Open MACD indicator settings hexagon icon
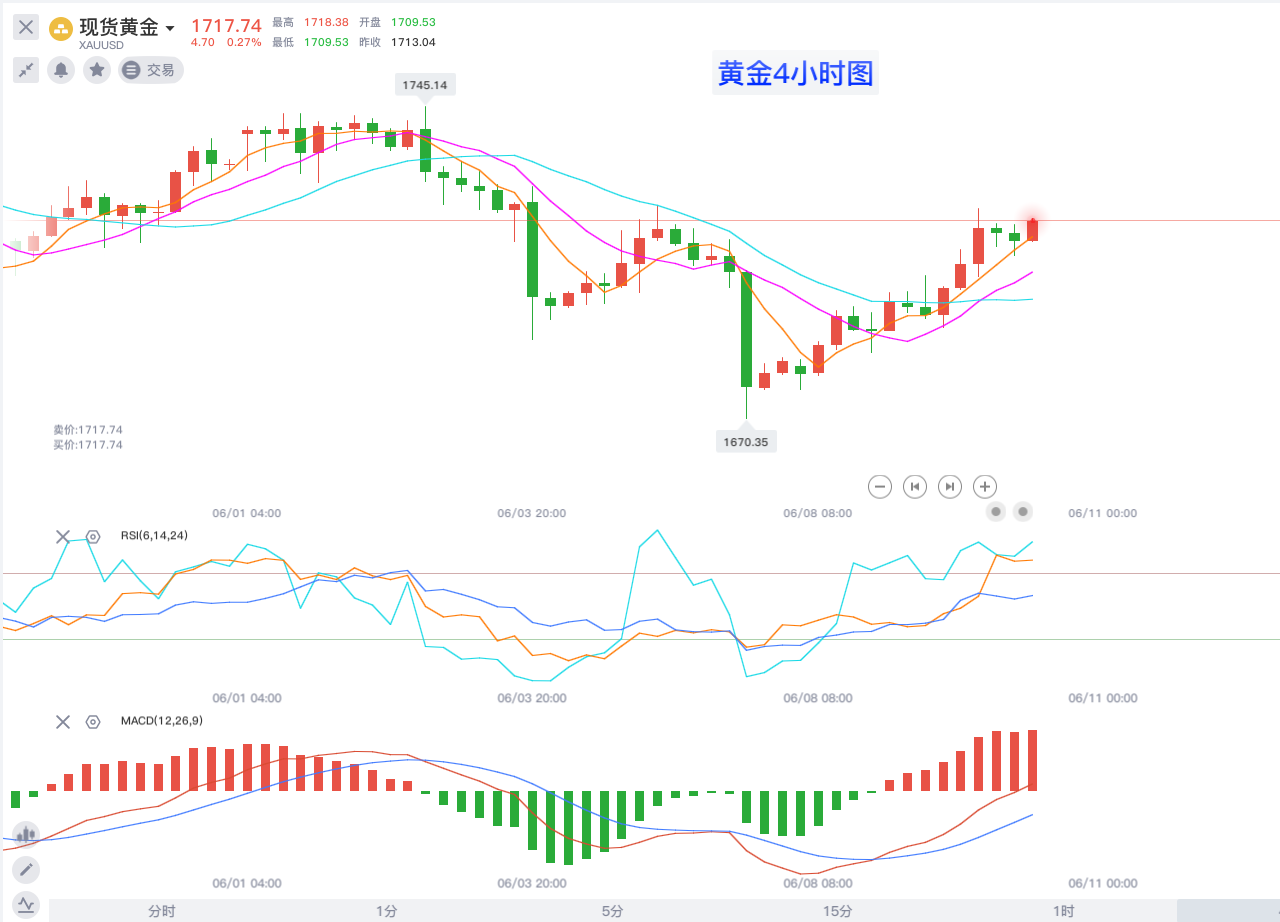 pos(93,721)
